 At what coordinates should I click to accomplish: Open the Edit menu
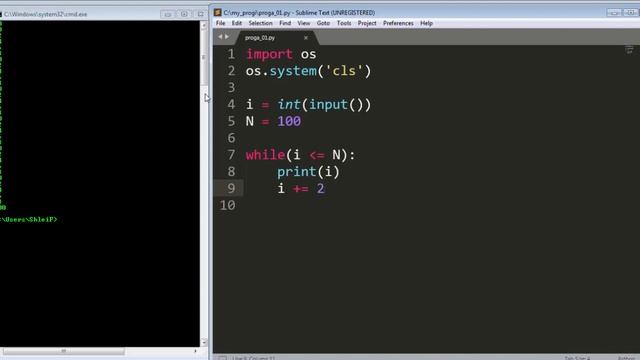click(x=237, y=23)
